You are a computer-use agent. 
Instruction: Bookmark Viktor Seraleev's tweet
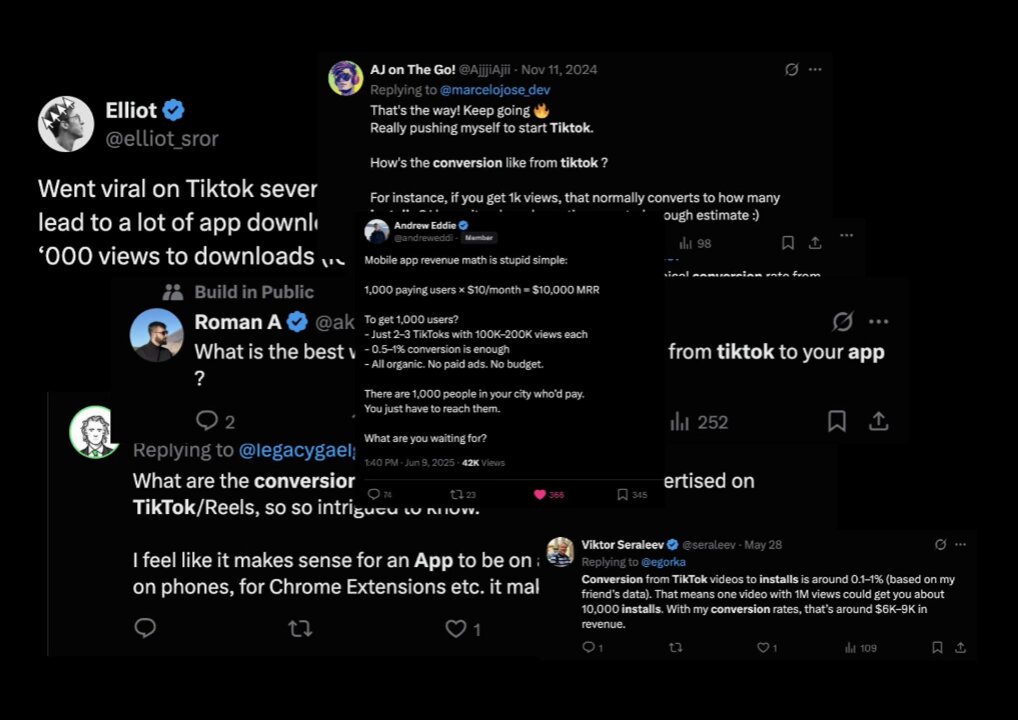(937, 648)
